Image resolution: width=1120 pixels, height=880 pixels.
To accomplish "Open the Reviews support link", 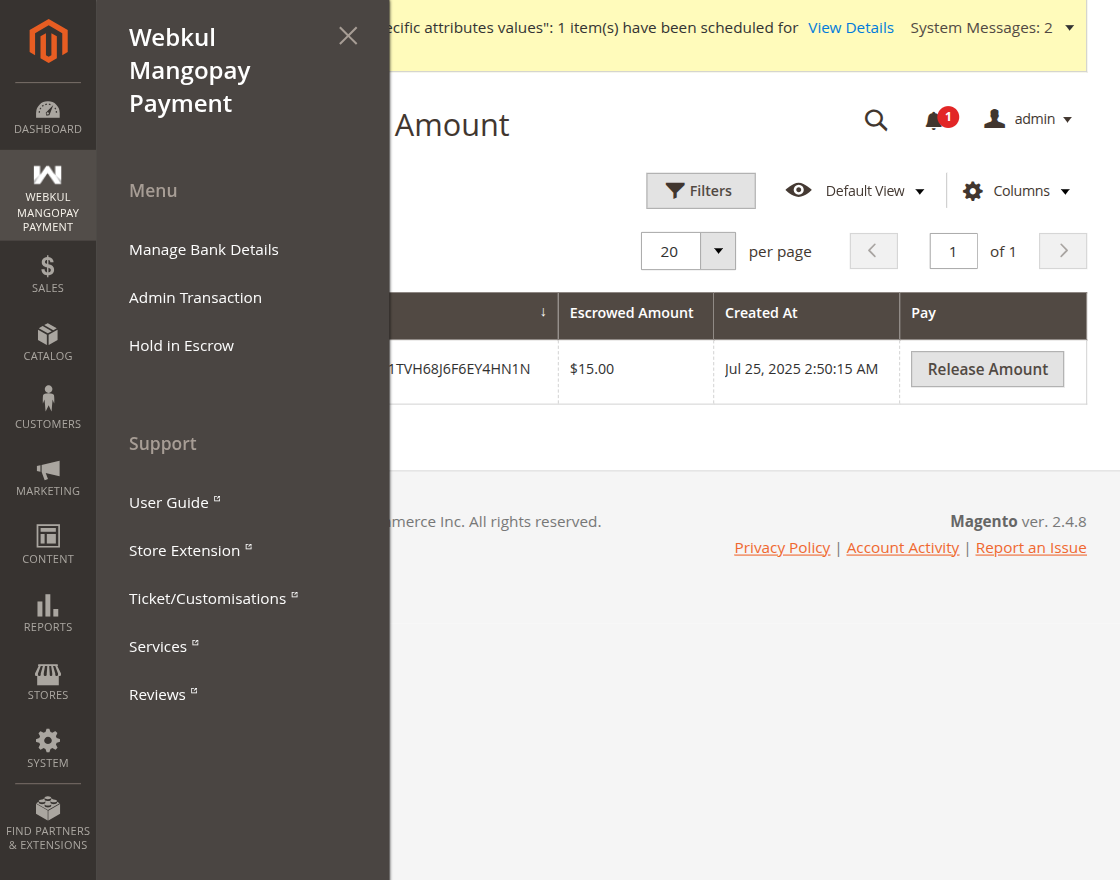I will [164, 694].
